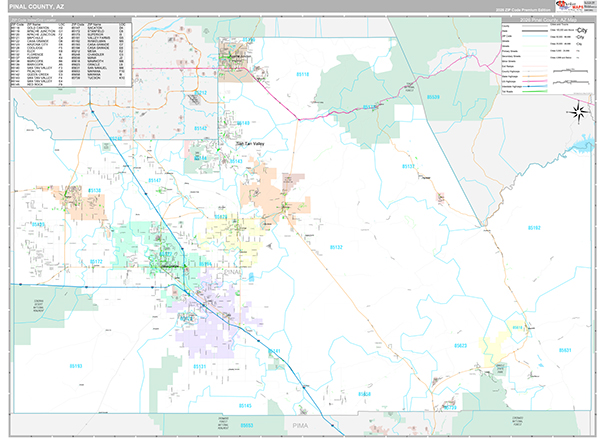Viewport: 600px width, 438px height.
Task: Select ZIP code label 85141
Action: tap(274, 351)
